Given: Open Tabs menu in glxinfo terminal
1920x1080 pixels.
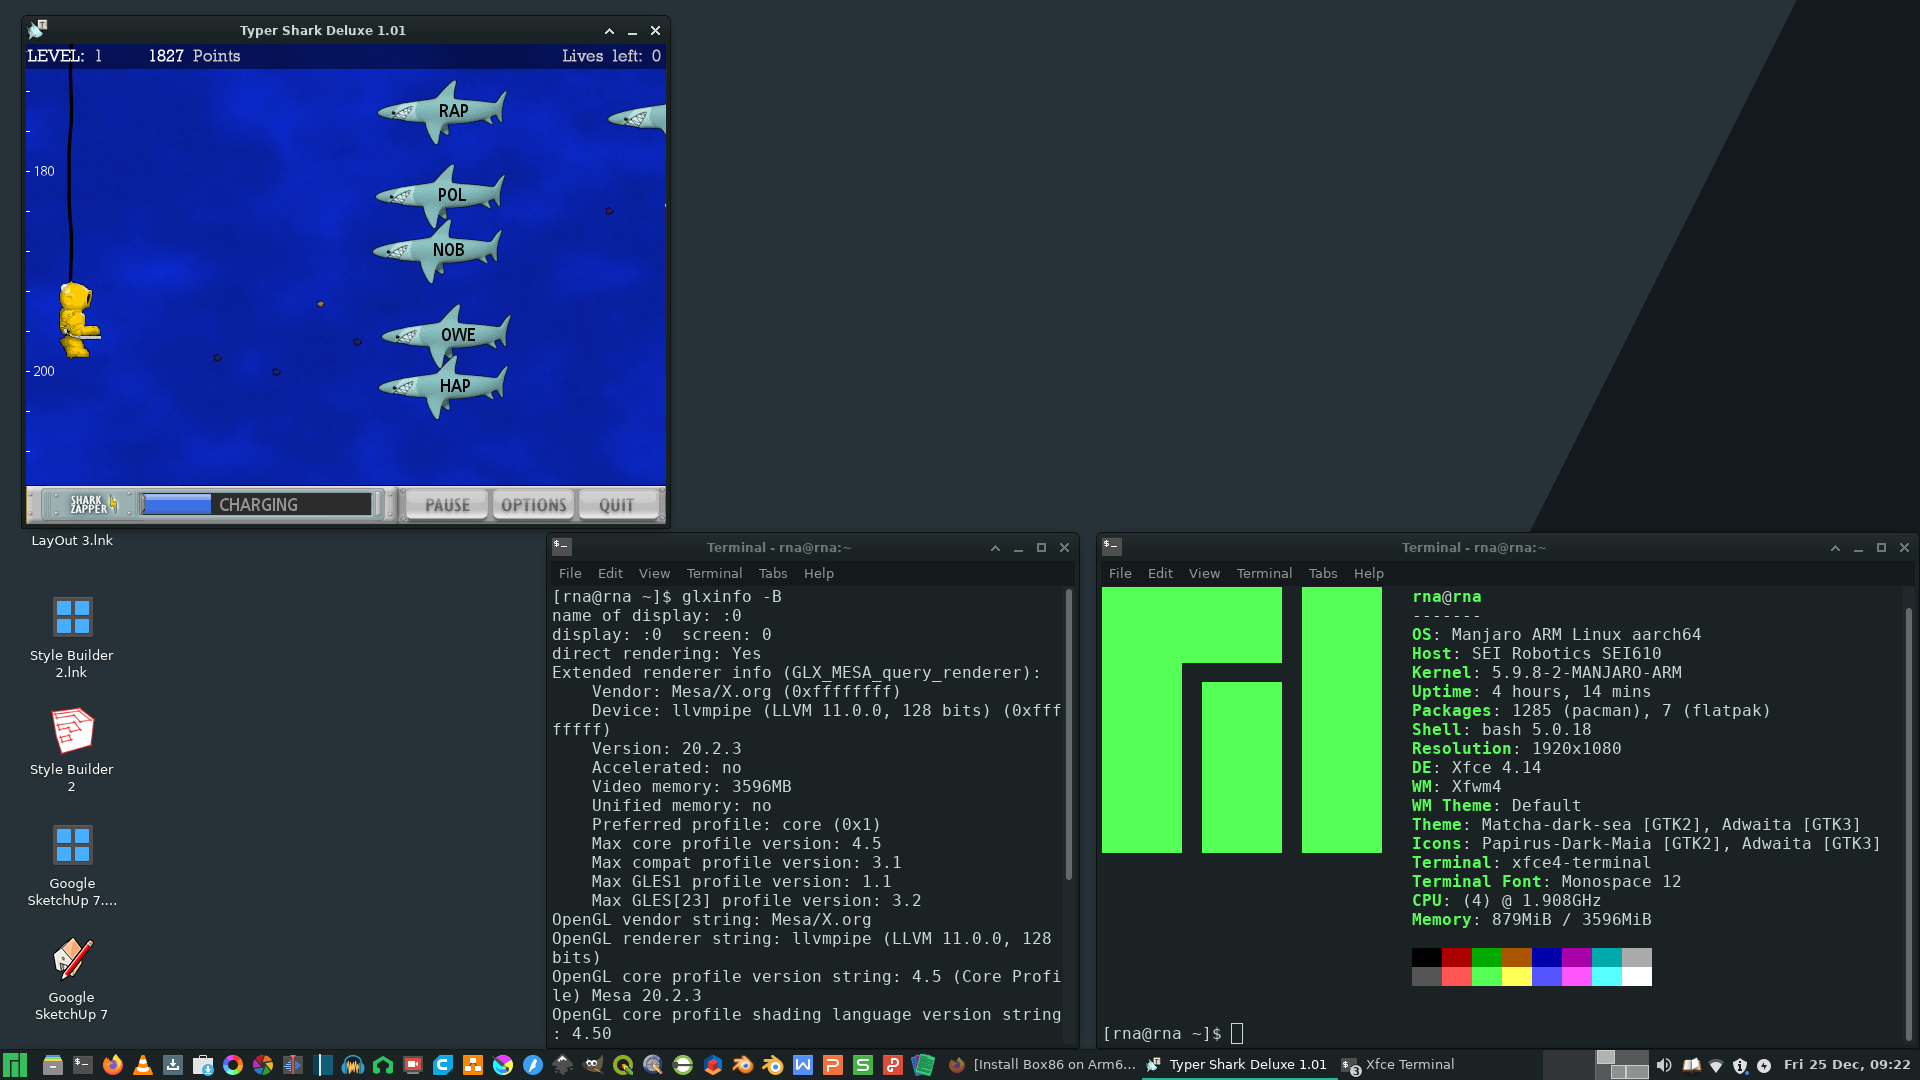Looking at the screenshot, I should [x=773, y=573].
